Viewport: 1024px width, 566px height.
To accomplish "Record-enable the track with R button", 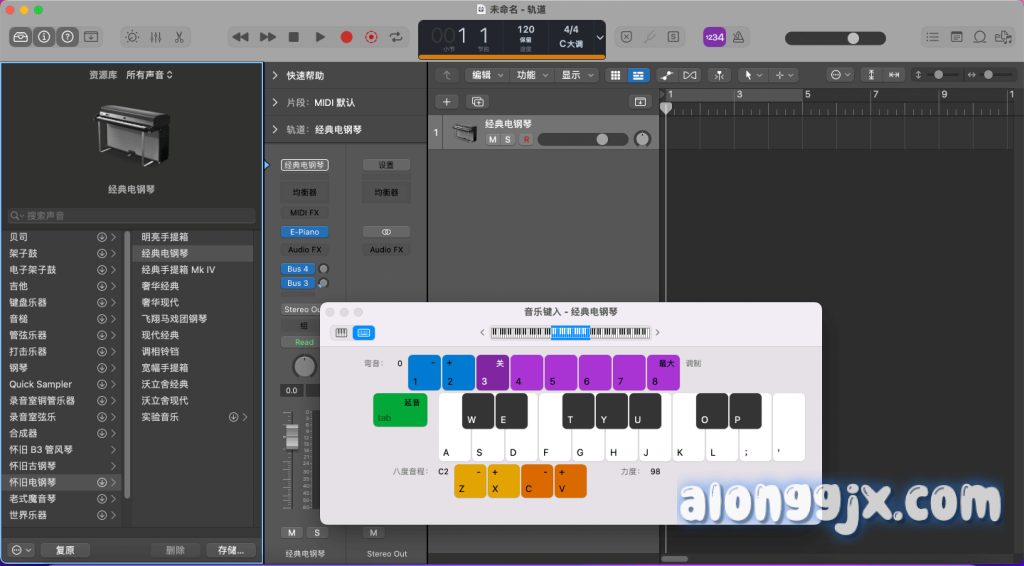I will tap(525, 140).
